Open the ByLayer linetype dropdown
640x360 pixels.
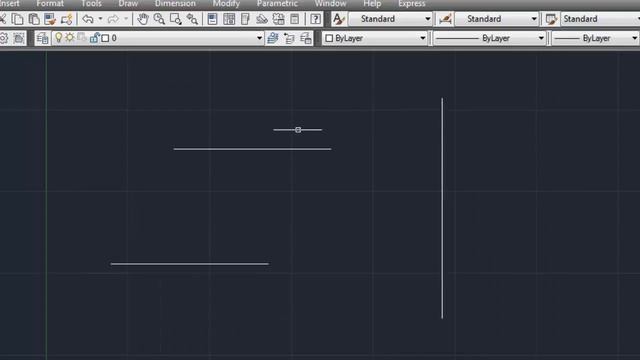489,38
